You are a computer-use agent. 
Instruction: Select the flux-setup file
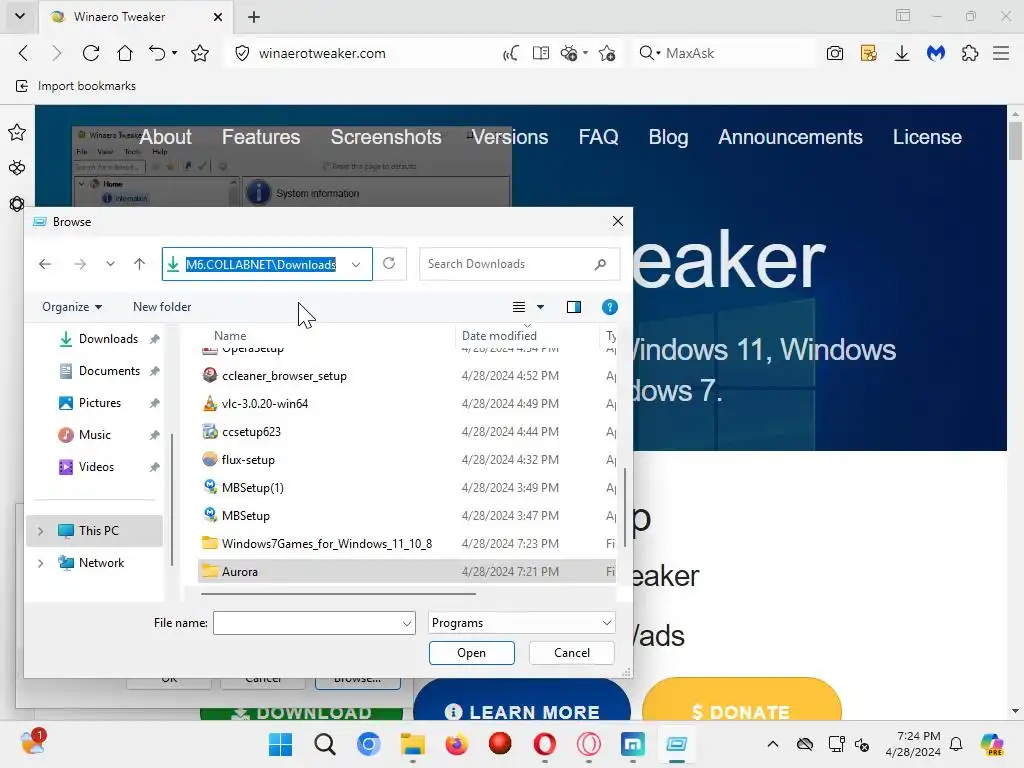coord(248,460)
